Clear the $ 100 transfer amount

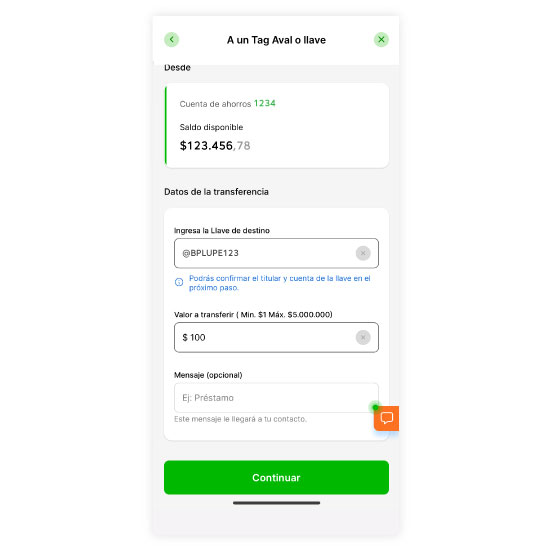click(x=363, y=337)
